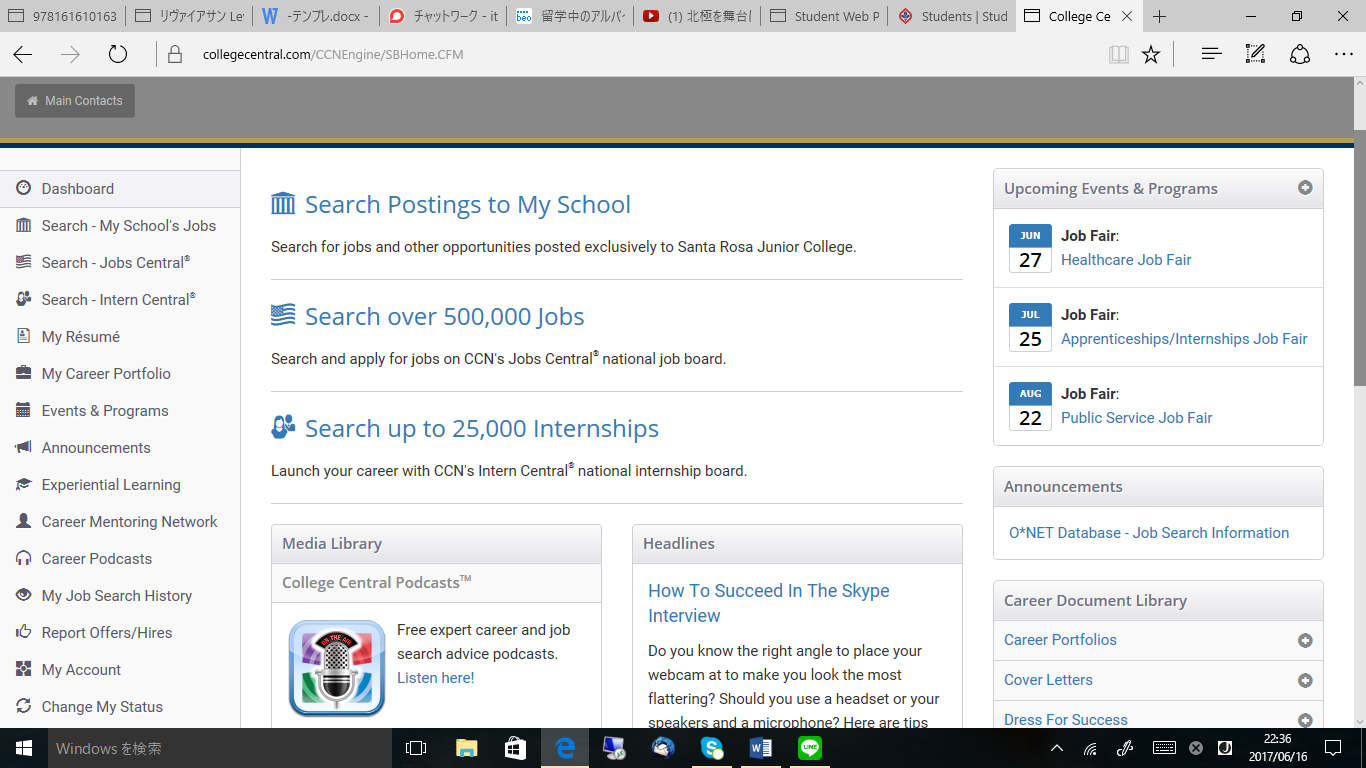This screenshot has height=768, width=1366.
Task: Switch to the Students | Stud tab
Action: pyautogui.click(x=952, y=16)
